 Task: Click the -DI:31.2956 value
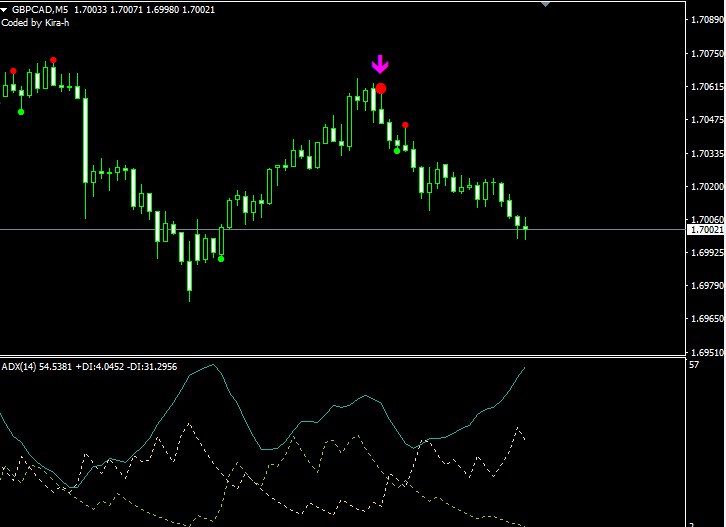click(x=152, y=367)
